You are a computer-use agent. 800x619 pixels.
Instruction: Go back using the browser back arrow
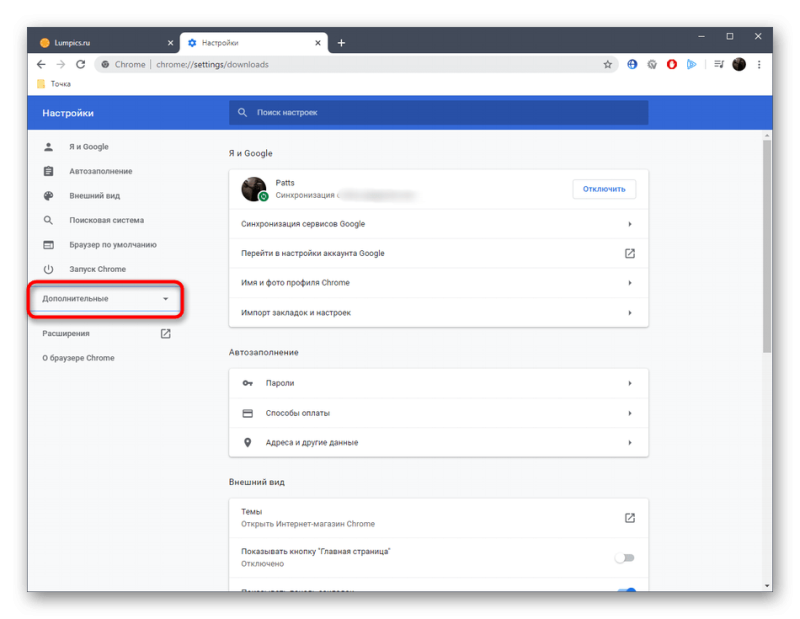pos(41,64)
